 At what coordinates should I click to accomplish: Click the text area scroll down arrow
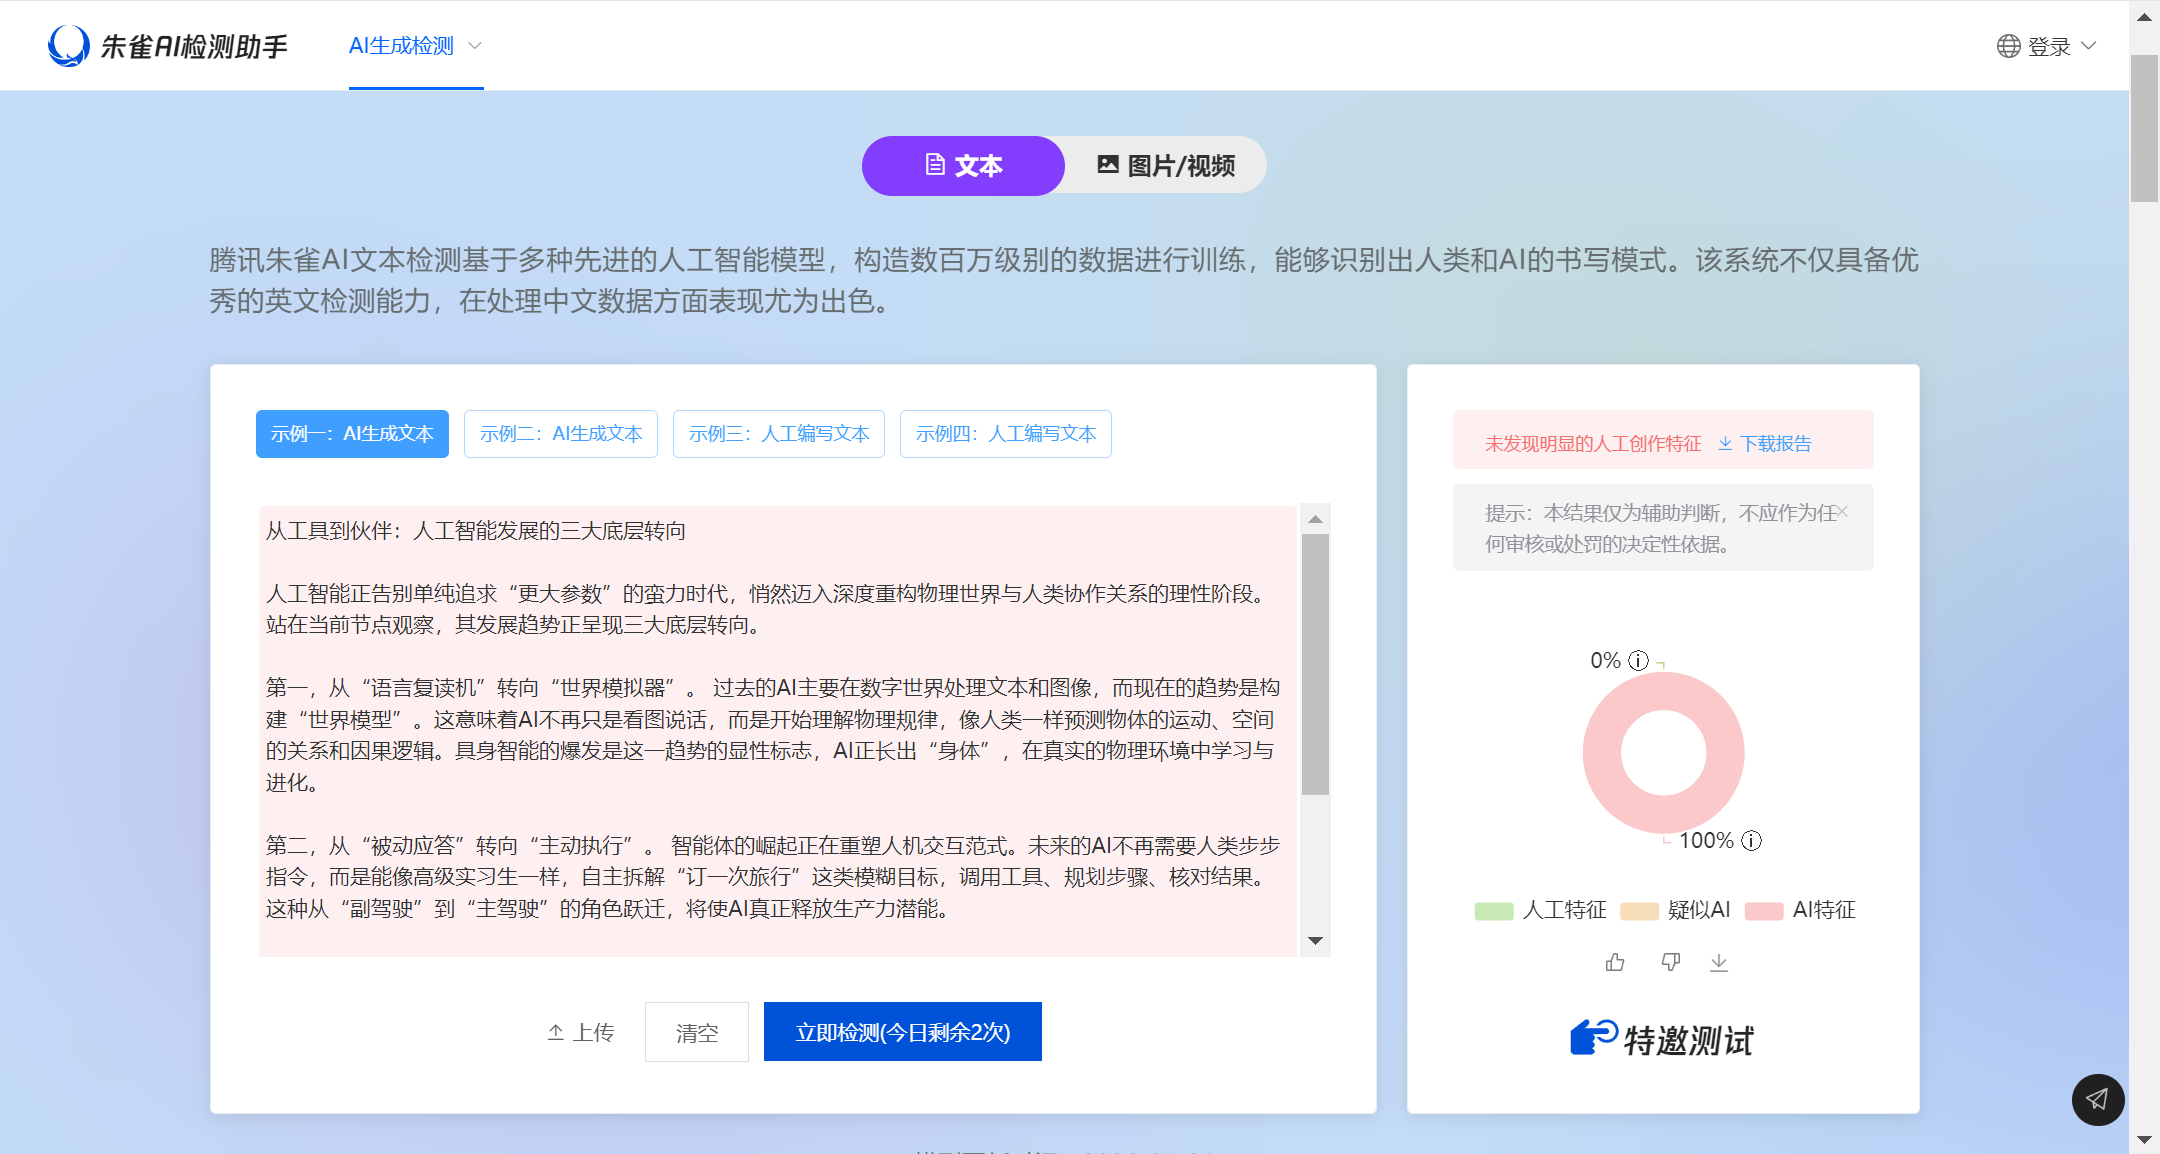(x=1315, y=941)
